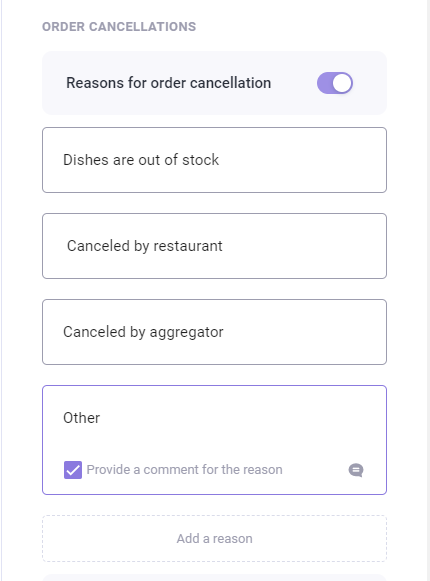Click the comment bubble icon in Other reason
The width and height of the screenshot is (430, 581).
click(x=356, y=470)
